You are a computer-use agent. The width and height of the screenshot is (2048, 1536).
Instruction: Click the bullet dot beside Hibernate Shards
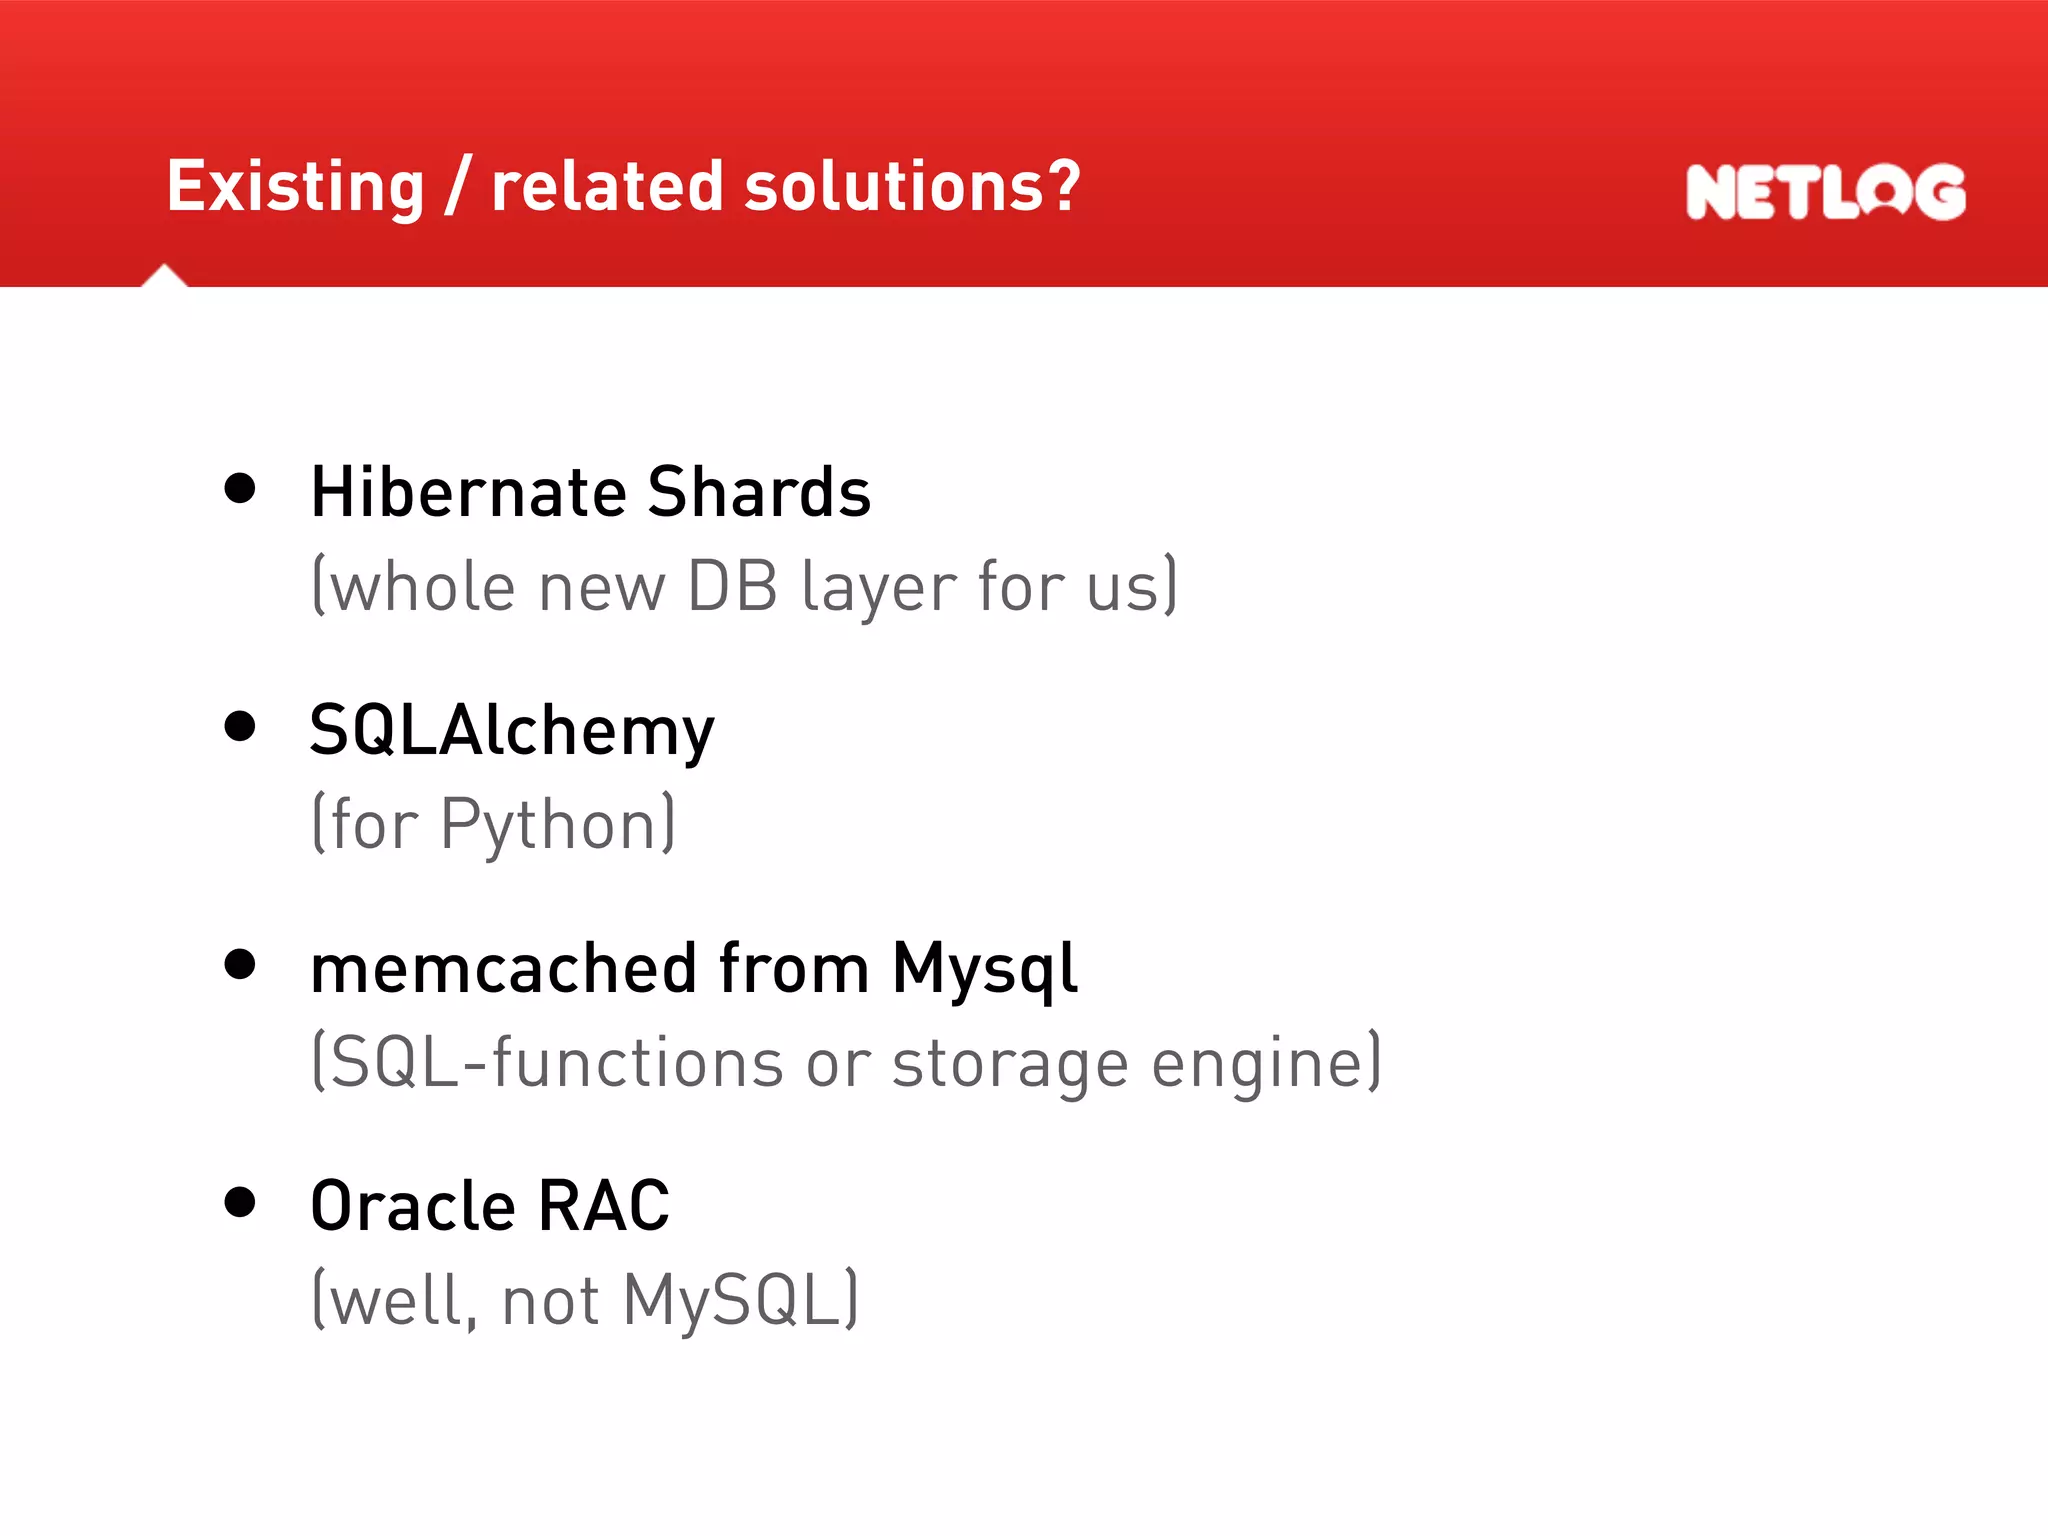click(x=240, y=488)
